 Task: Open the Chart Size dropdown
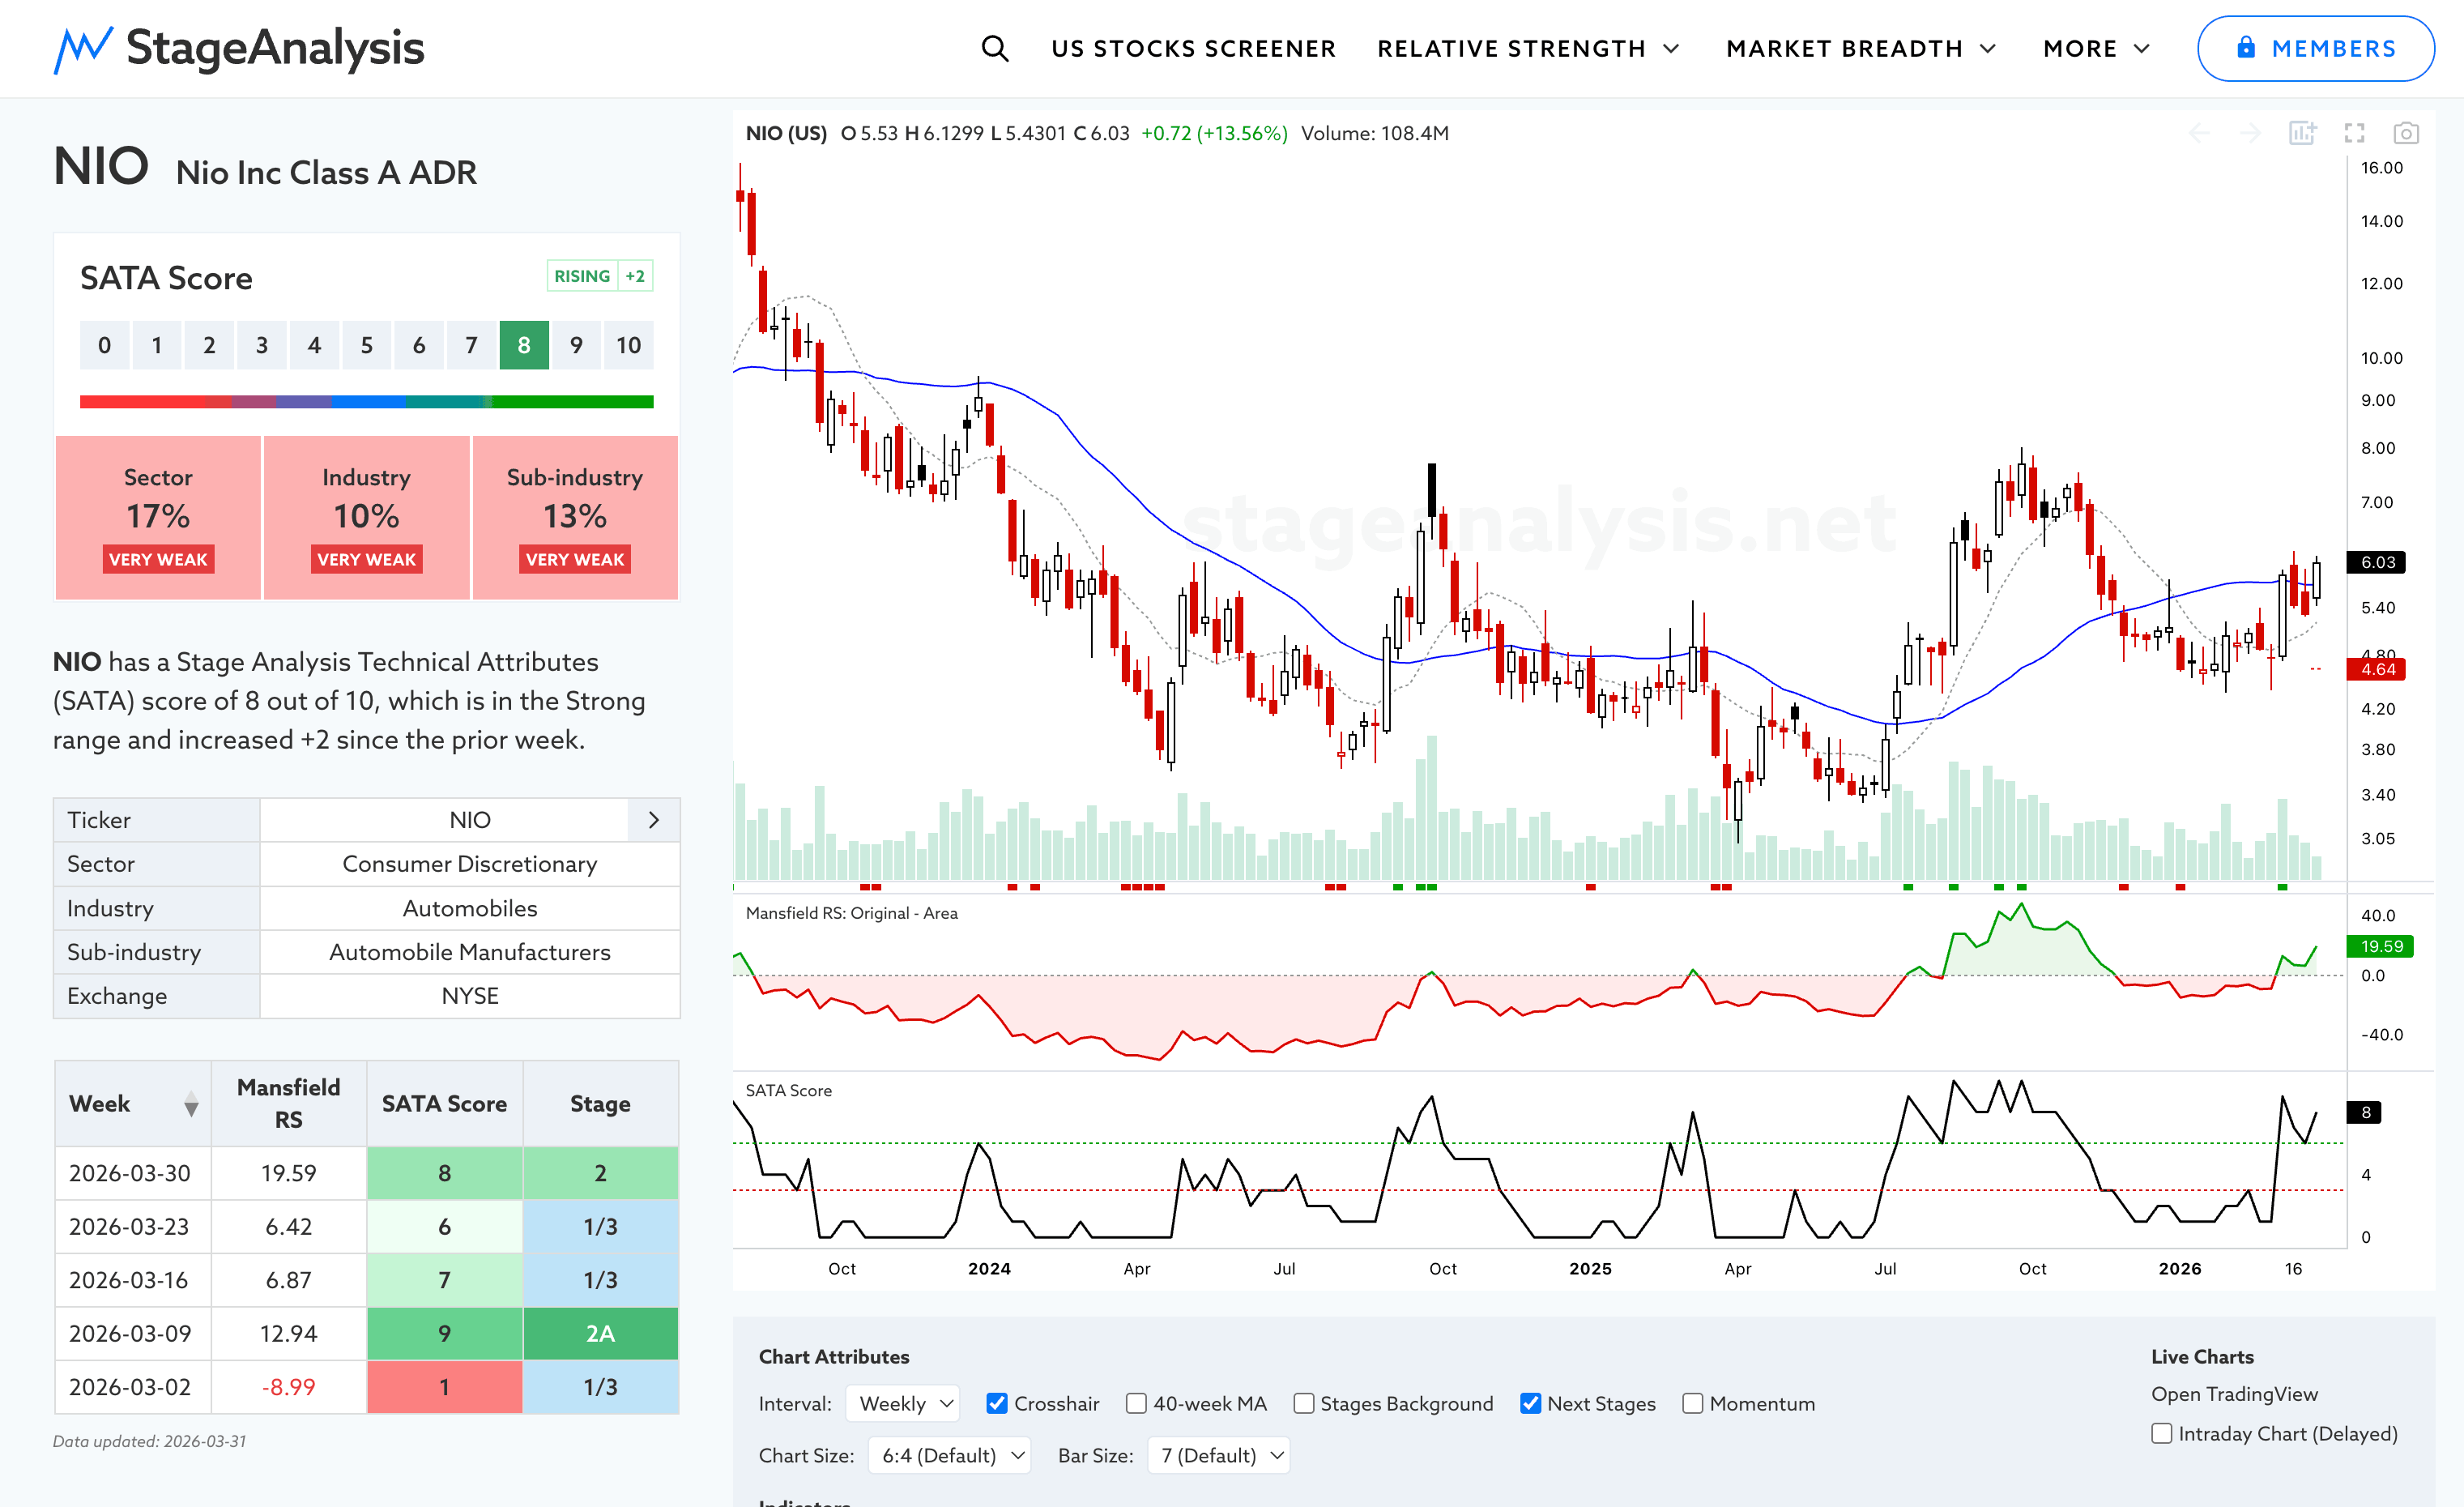pyautogui.click(x=949, y=1455)
